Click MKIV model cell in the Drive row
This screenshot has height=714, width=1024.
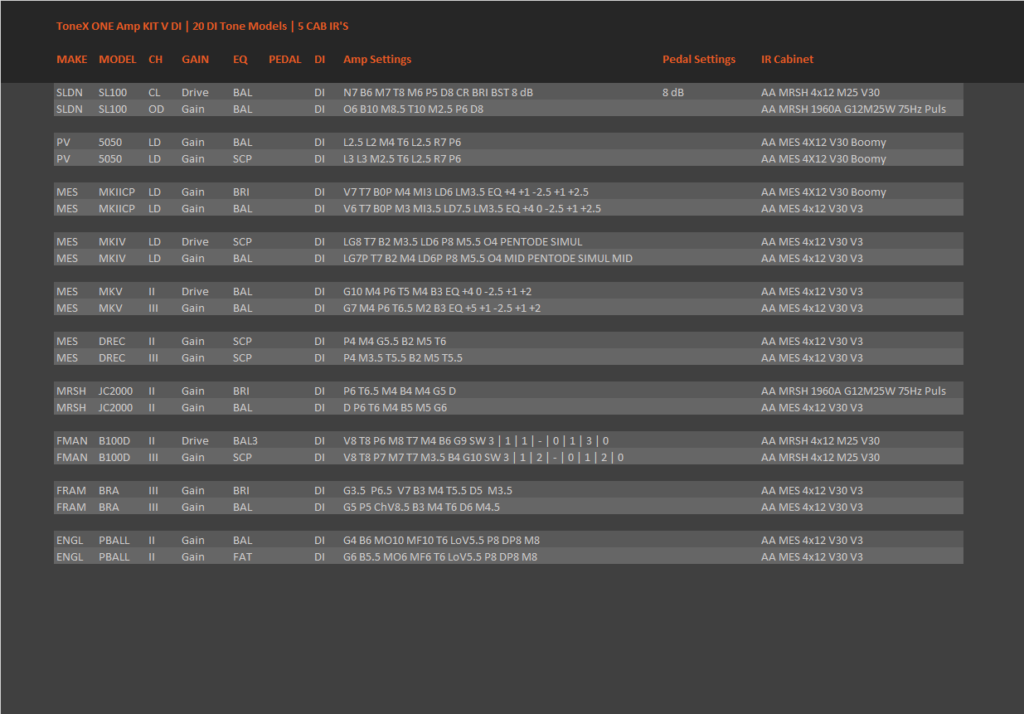pos(112,242)
